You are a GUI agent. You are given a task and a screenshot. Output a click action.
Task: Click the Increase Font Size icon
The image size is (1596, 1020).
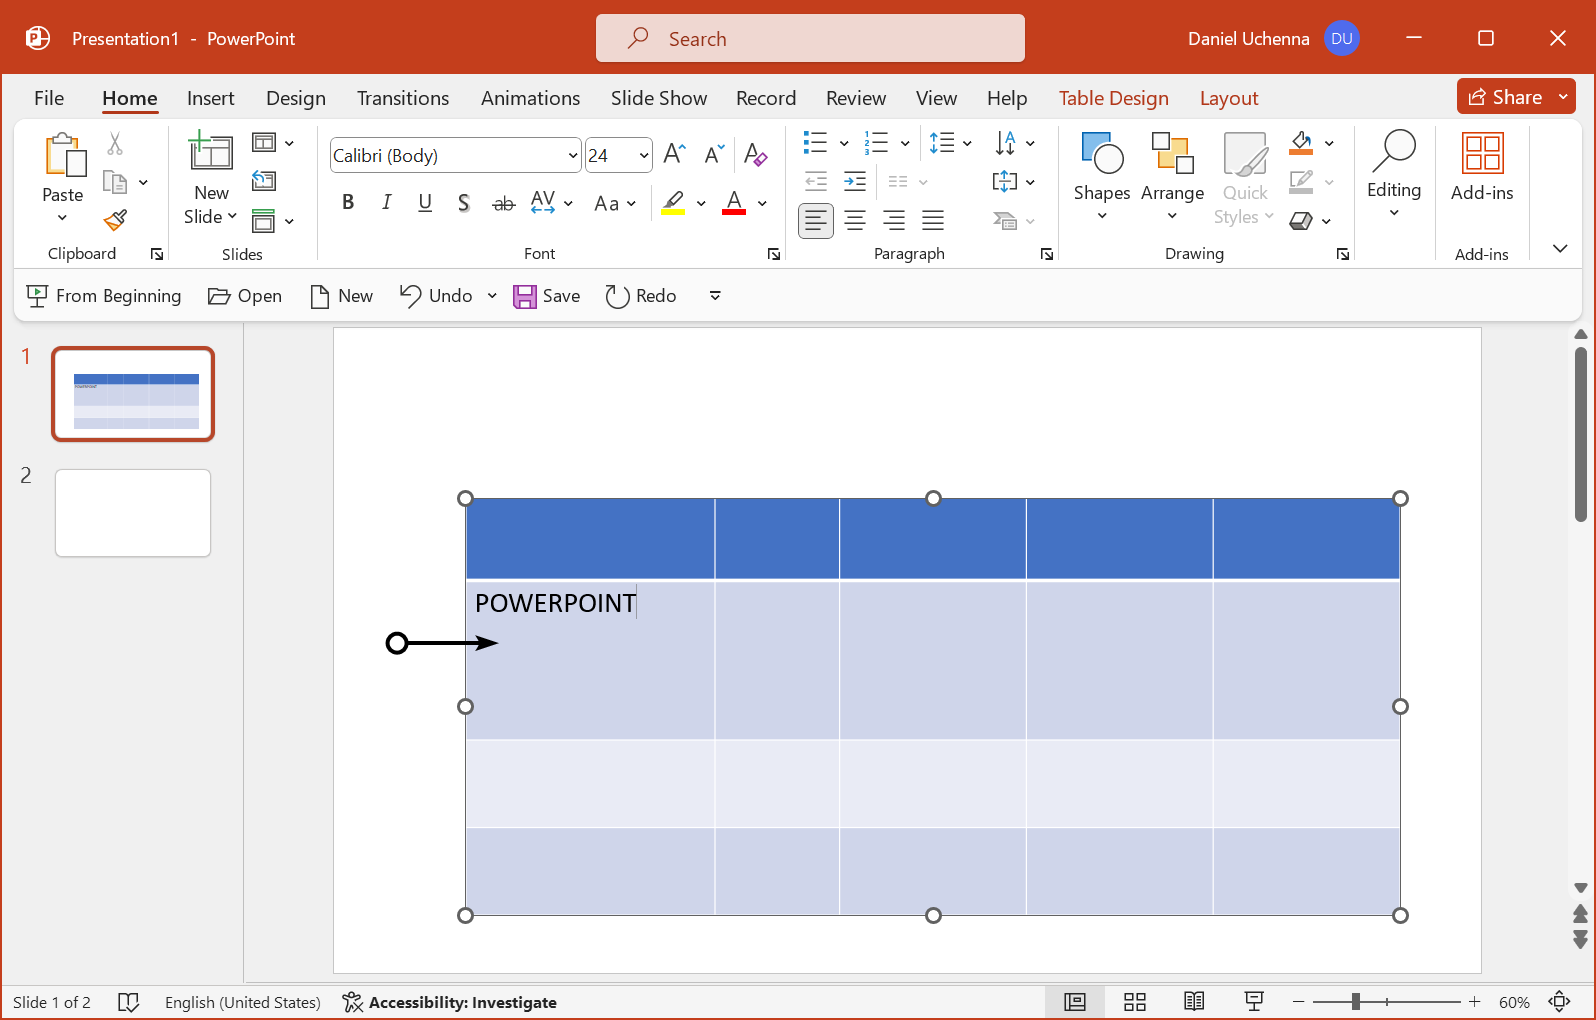click(x=674, y=155)
